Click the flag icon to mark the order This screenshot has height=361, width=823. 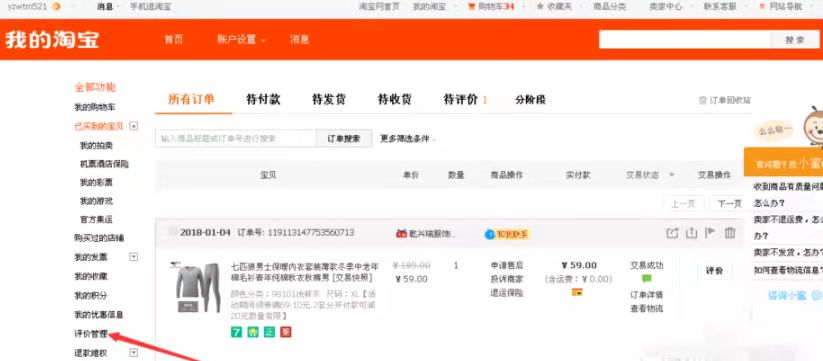tap(711, 232)
